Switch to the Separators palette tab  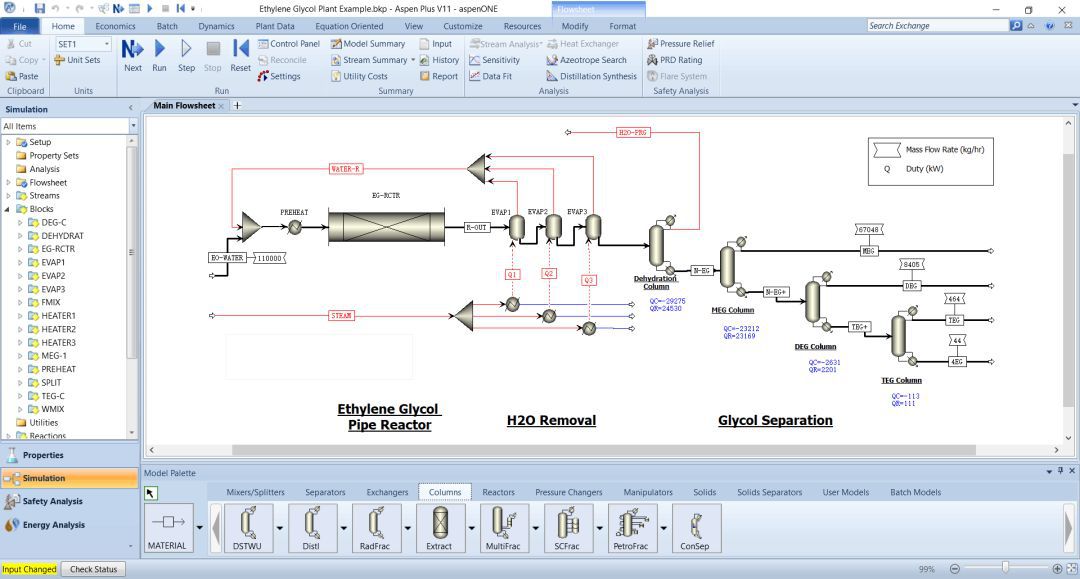(325, 492)
